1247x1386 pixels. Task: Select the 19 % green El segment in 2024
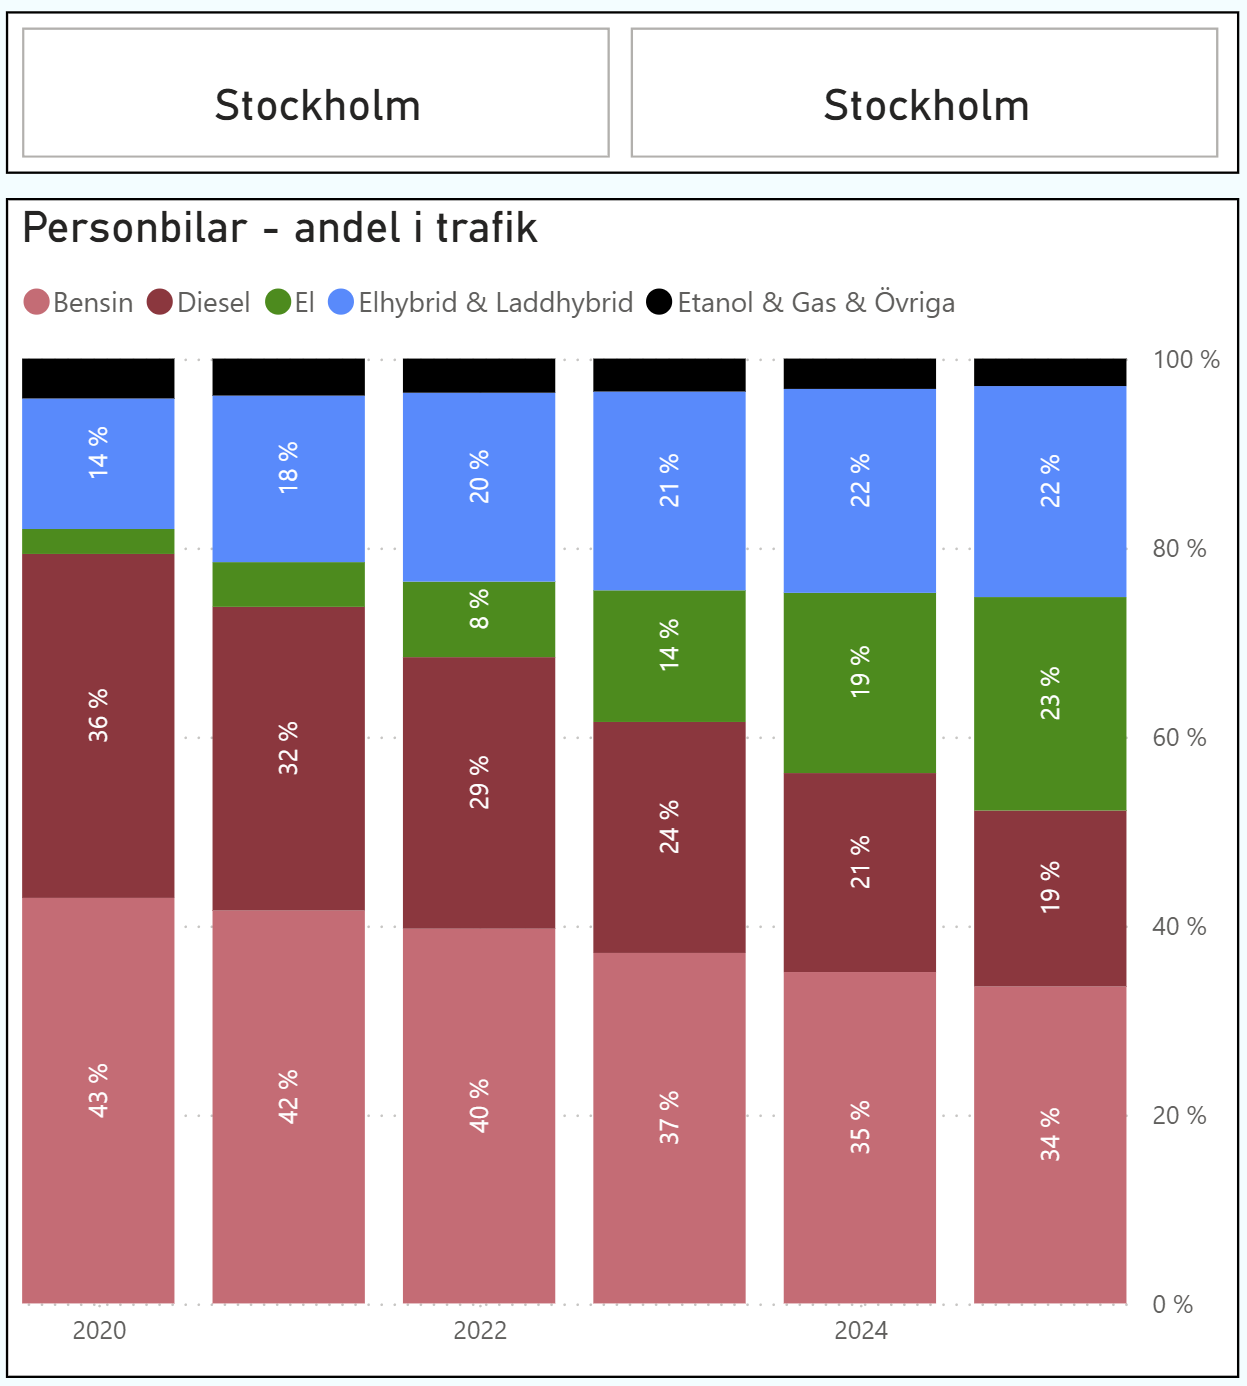coord(860,683)
